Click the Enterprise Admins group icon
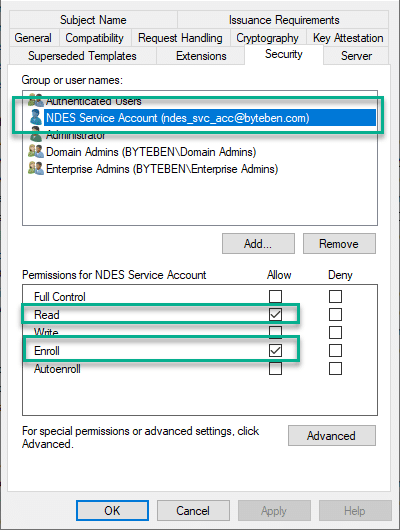 36,168
